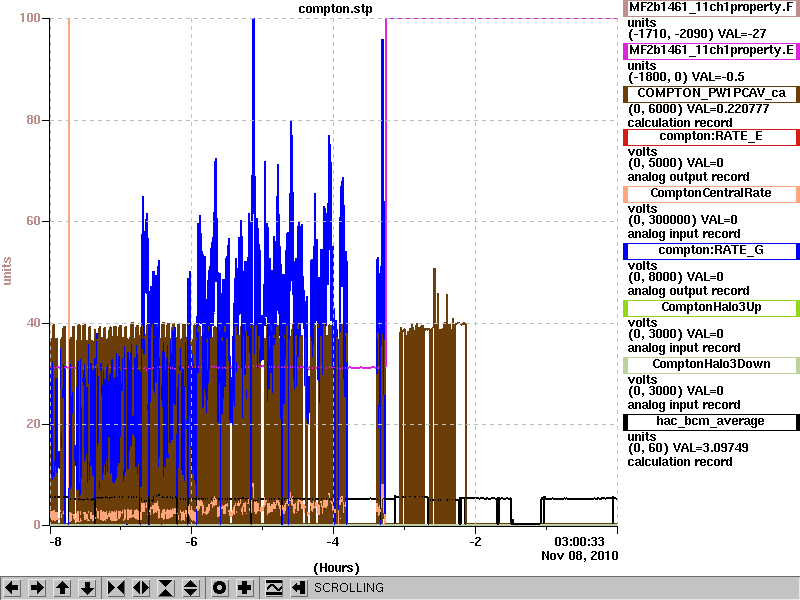
Task: Select the brown COMPTON_PW1PCAV_ca legend entry
Action: (711, 93)
